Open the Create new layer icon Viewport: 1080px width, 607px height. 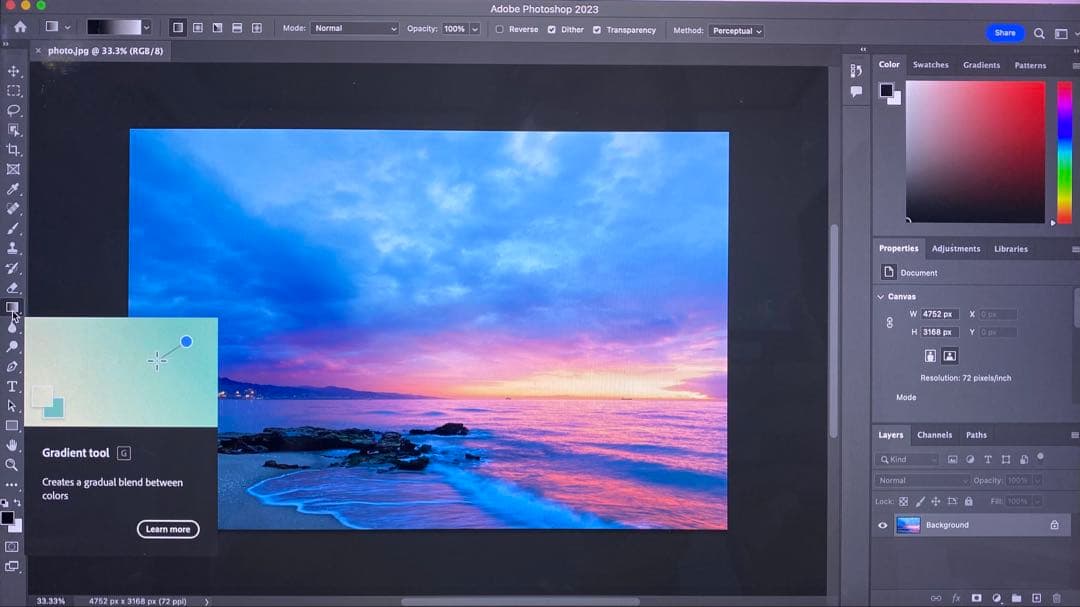pos(1037,597)
